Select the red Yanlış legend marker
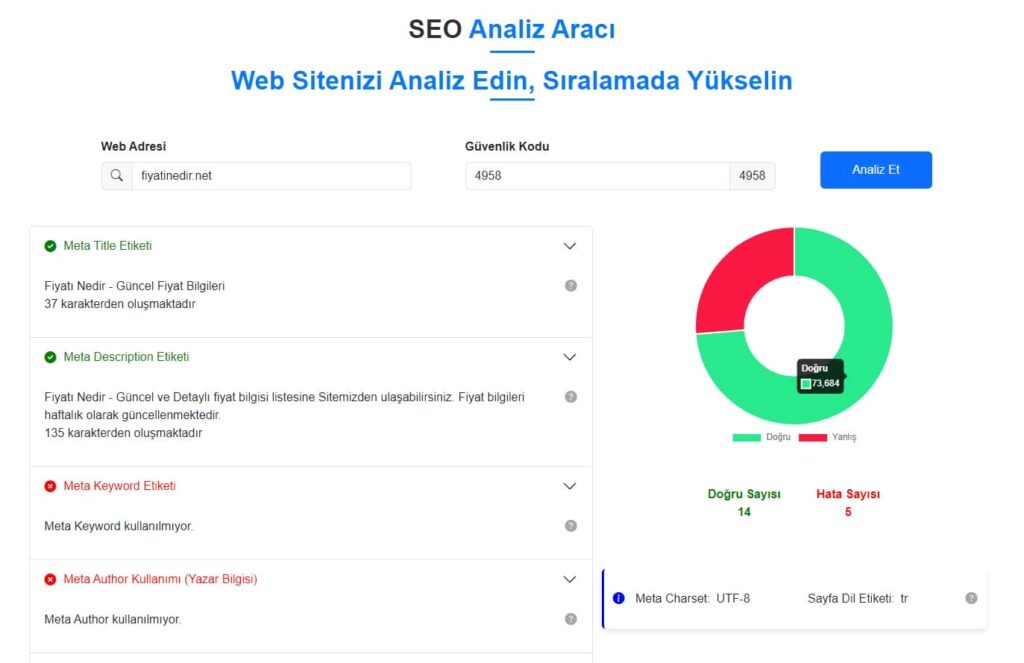 click(x=812, y=437)
